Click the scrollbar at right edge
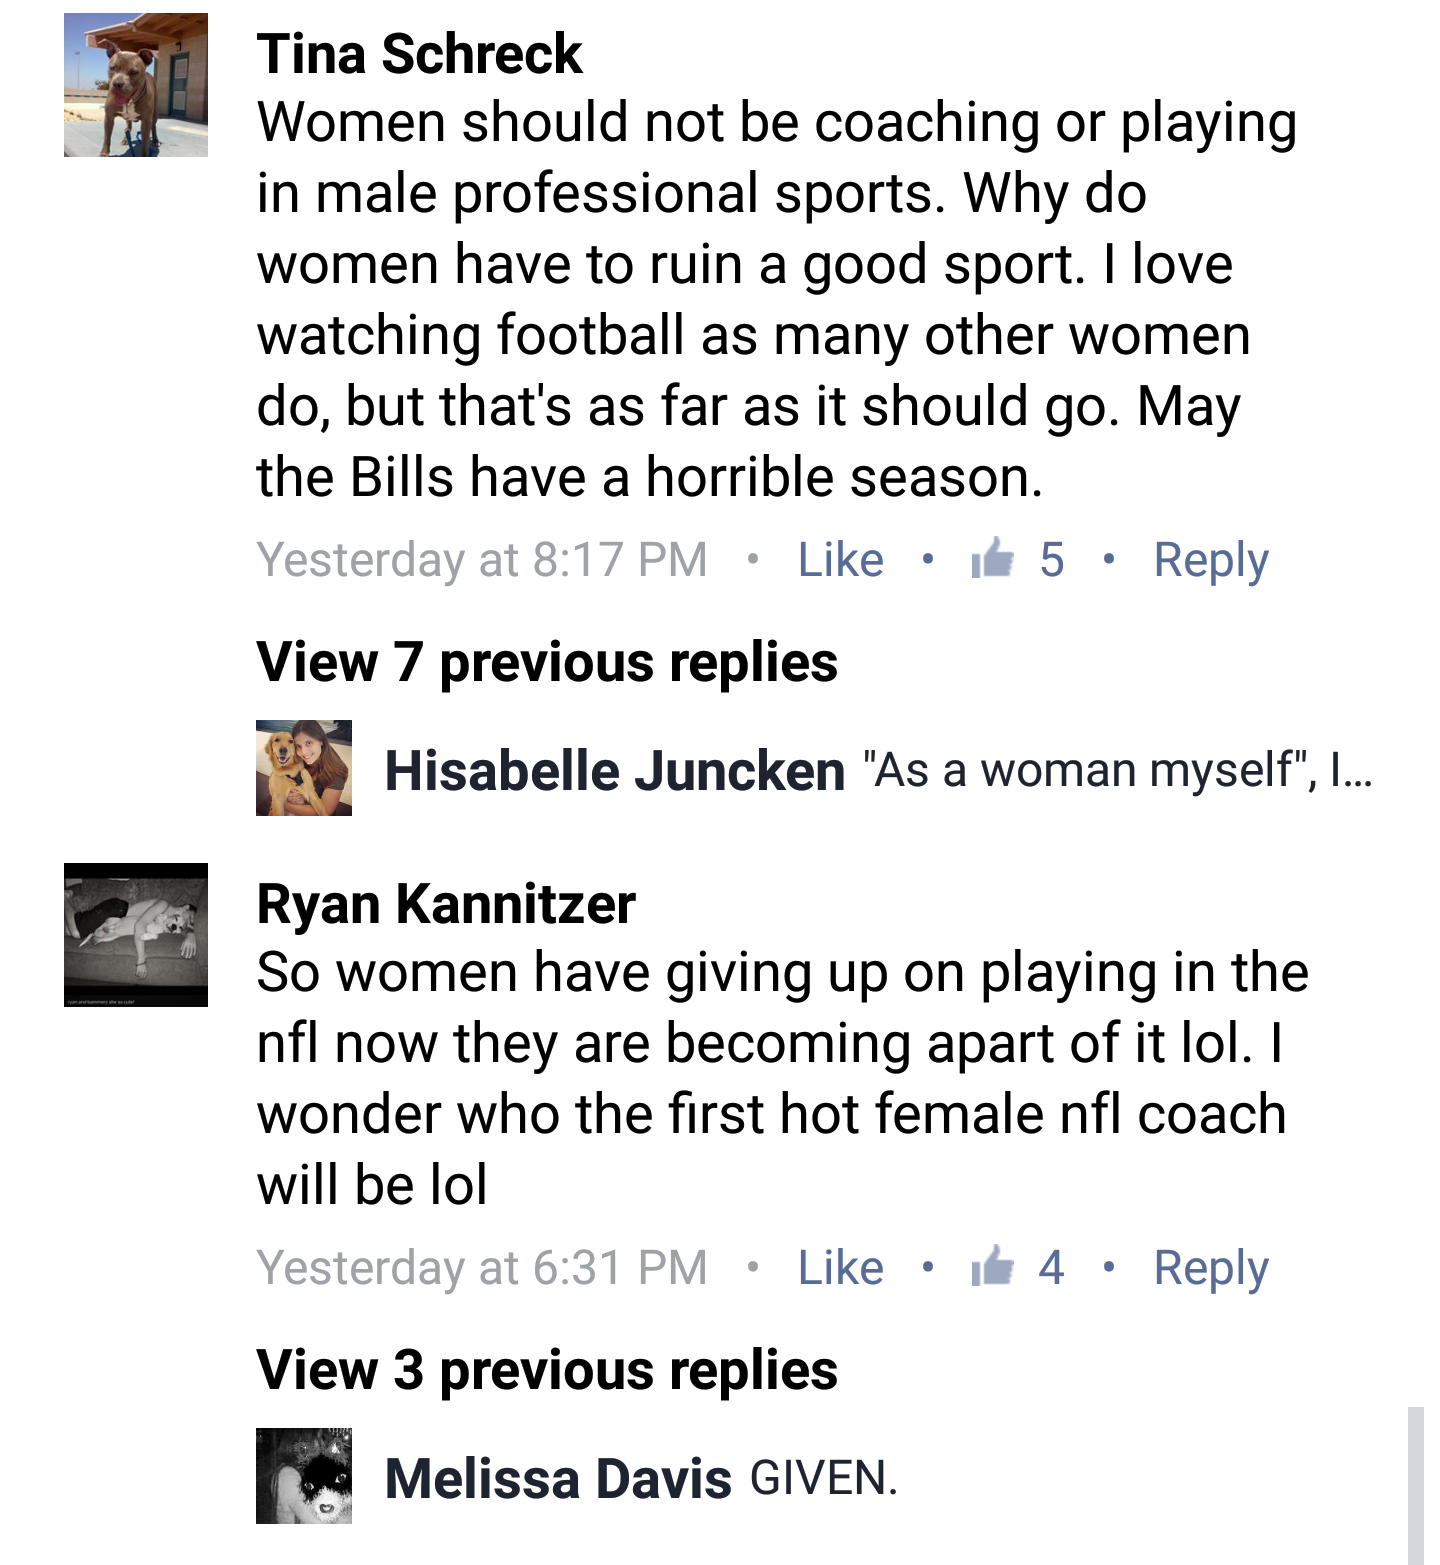Viewport: 1440px width, 1565px height. click(x=1415, y=1485)
